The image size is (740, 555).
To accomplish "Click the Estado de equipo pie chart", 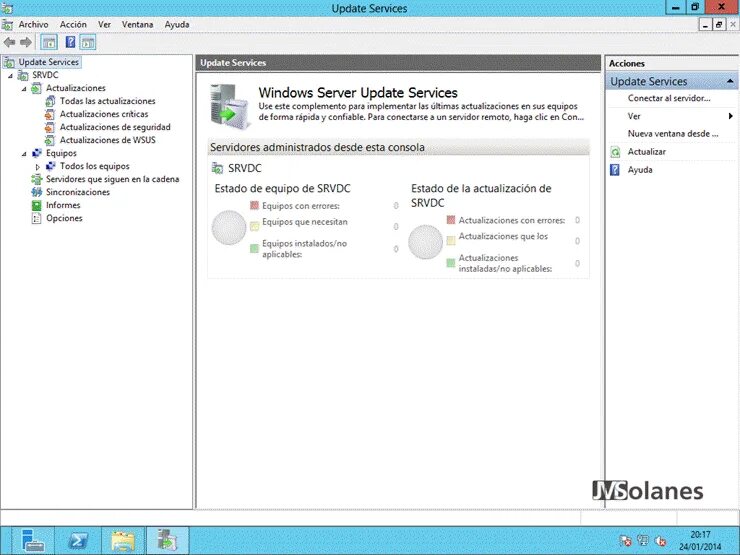I will [x=229, y=227].
